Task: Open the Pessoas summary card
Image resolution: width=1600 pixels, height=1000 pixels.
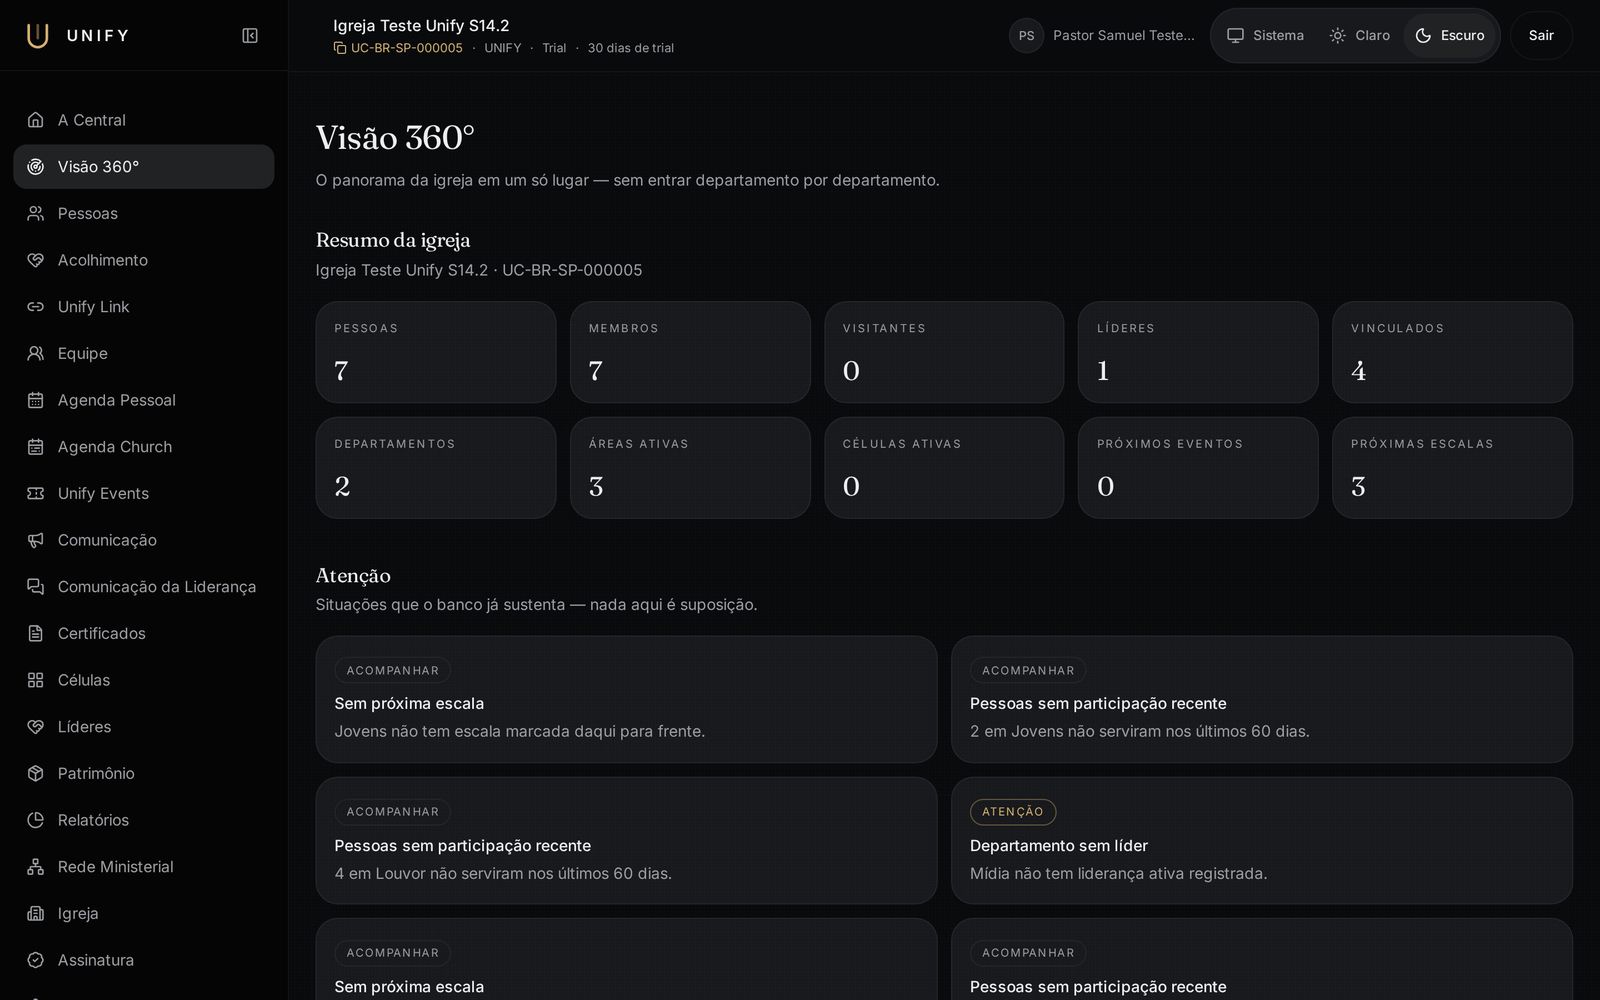Action: pyautogui.click(x=436, y=352)
